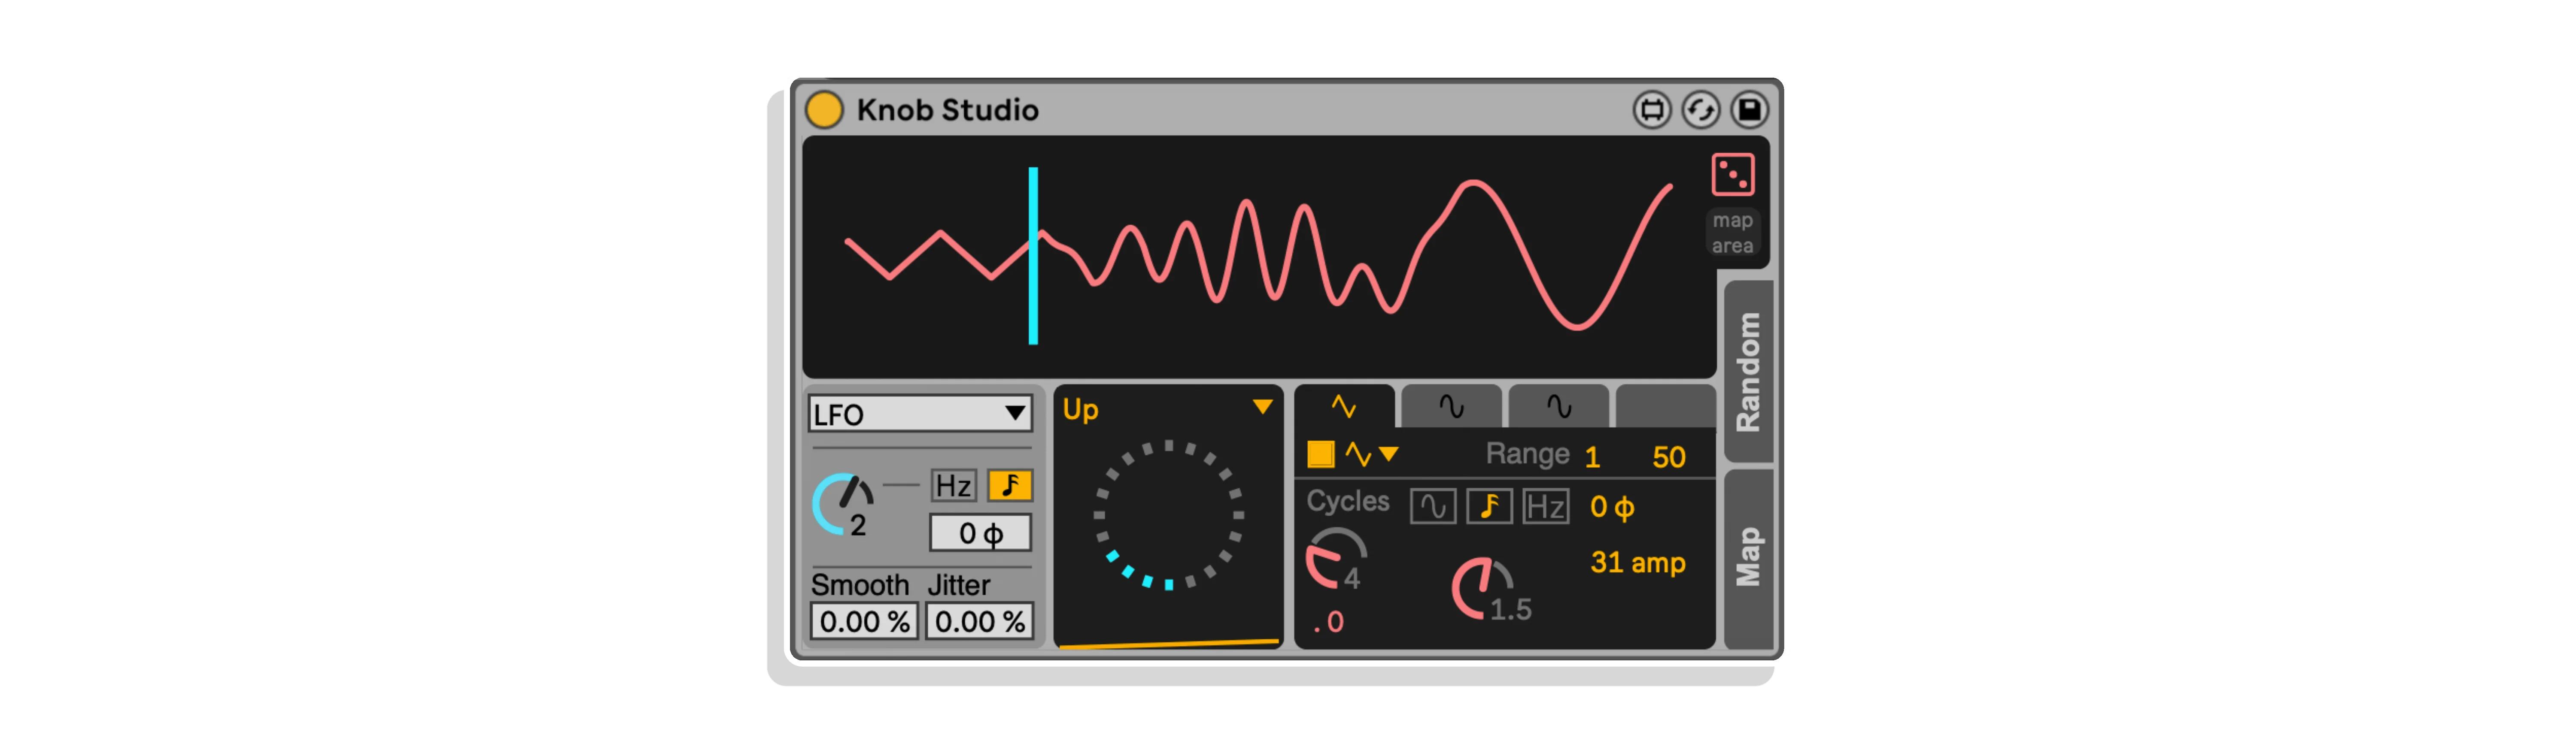
Task: Click the dice randomize icon
Action: coord(1732,174)
